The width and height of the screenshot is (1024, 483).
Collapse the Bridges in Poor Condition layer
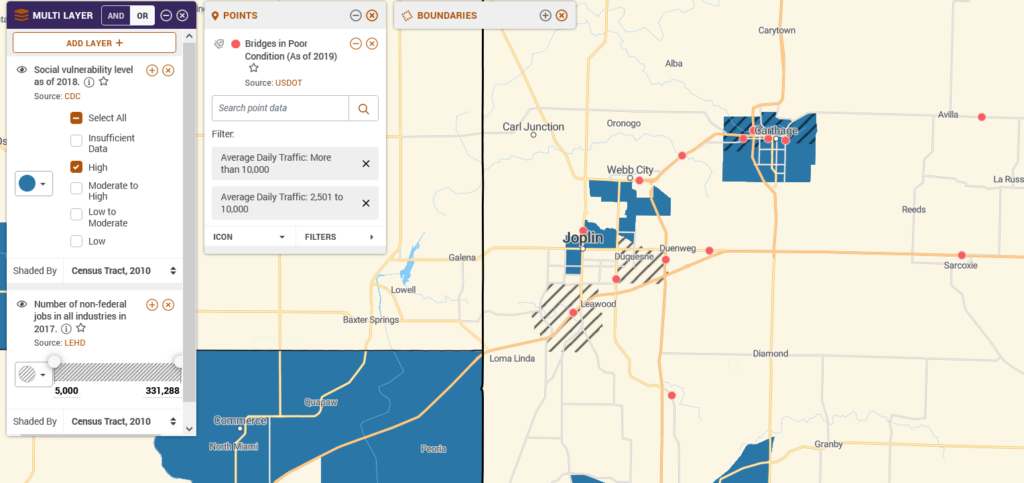(355, 44)
